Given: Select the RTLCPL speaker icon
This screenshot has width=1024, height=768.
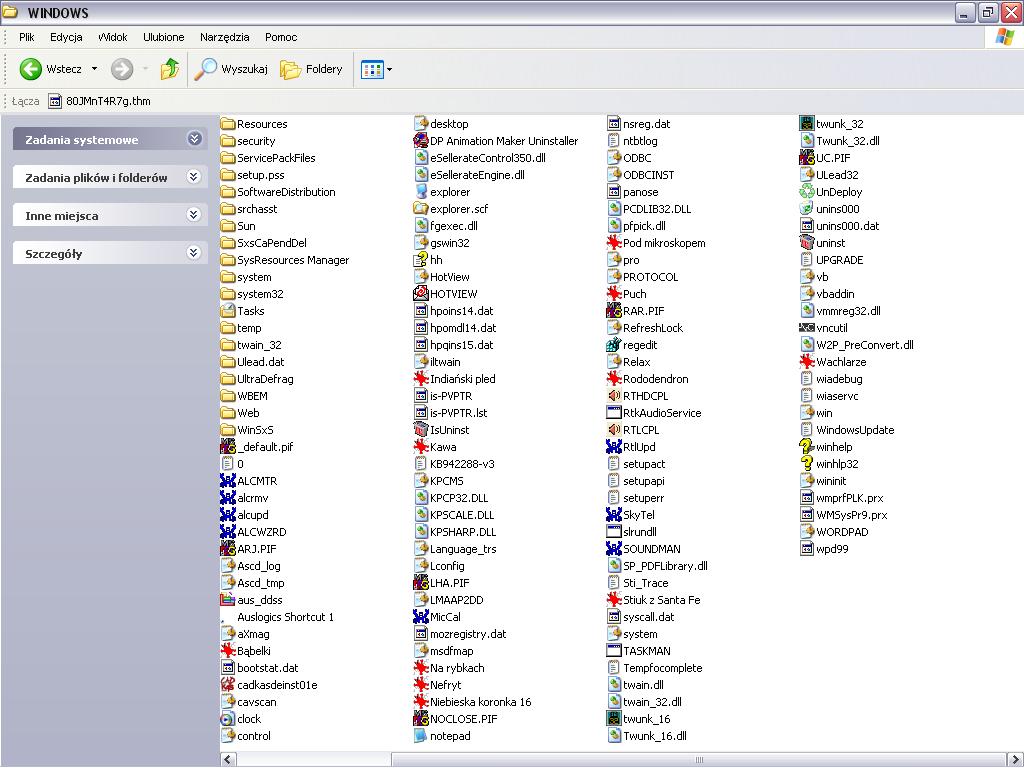Looking at the screenshot, I should (x=613, y=430).
